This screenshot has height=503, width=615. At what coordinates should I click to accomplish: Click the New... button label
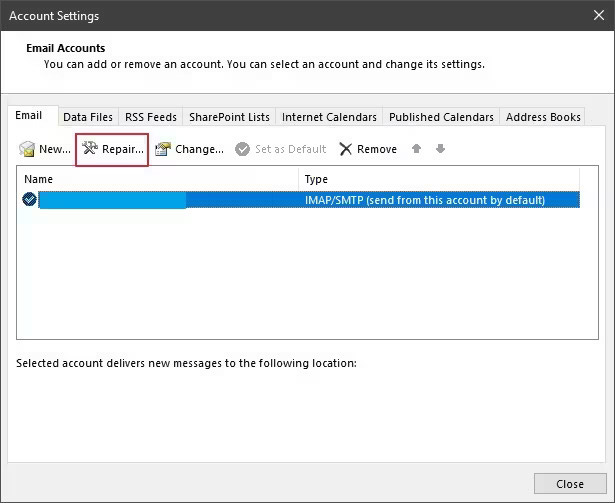click(x=55, y=149)
